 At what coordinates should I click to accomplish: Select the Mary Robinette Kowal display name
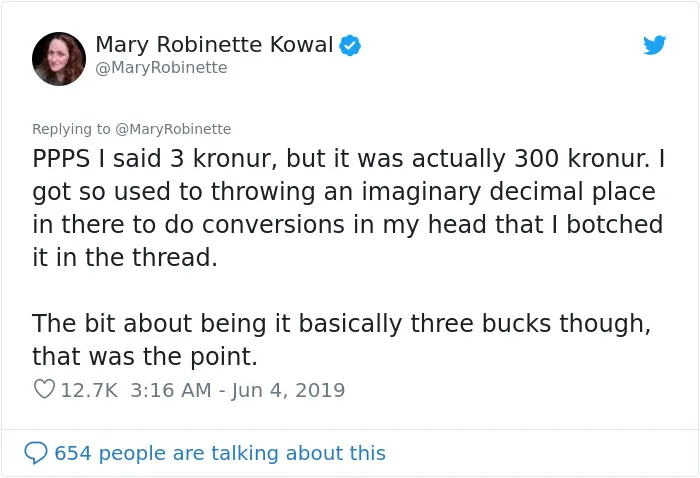214,45
